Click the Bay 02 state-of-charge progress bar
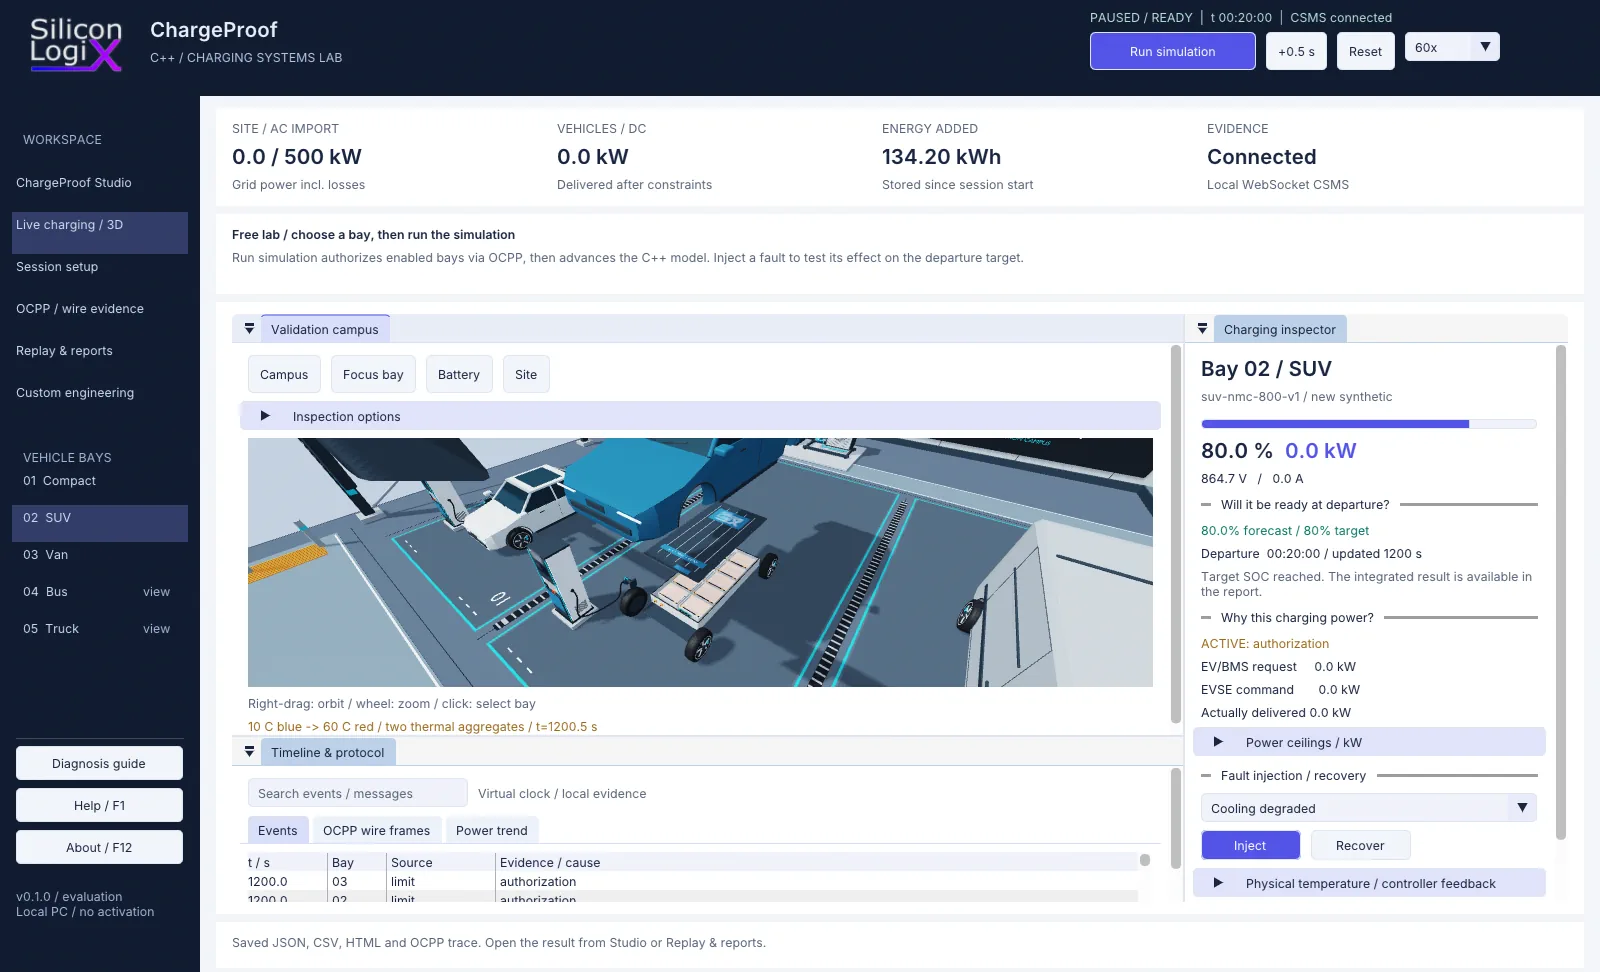Image resolution: width=1600 pixels, height=972 pixels. click(1369, 424)
